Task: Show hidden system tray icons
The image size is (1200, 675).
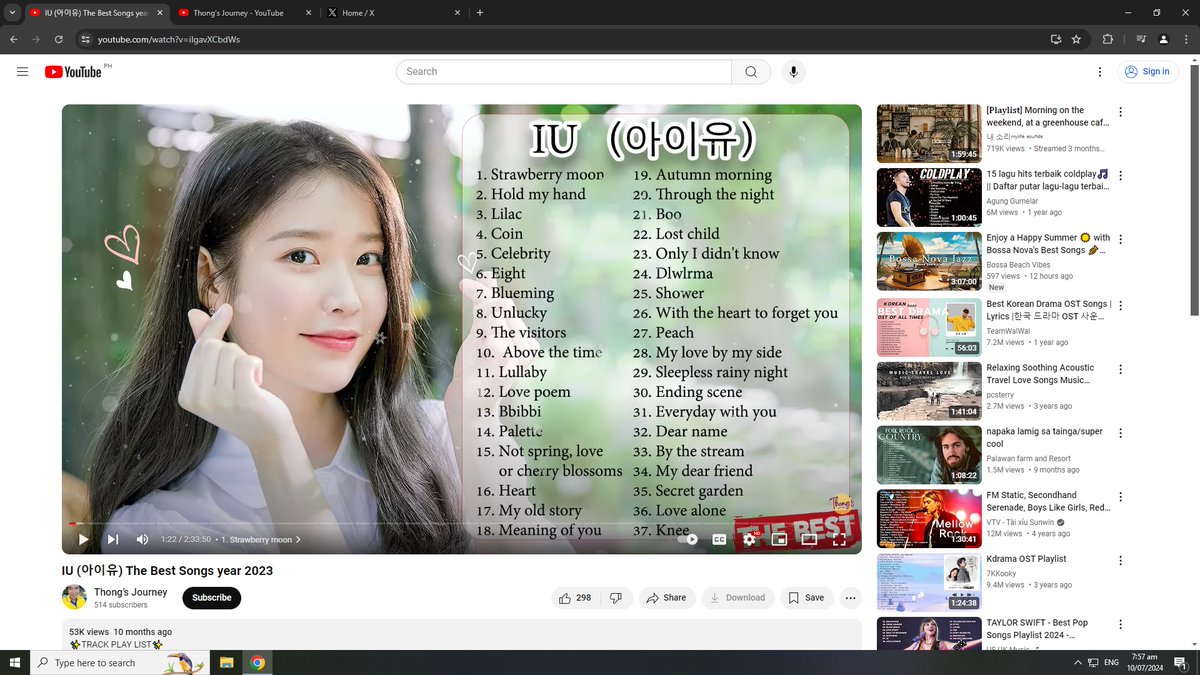Action: pyautogui.click(x=1077, y=662)
